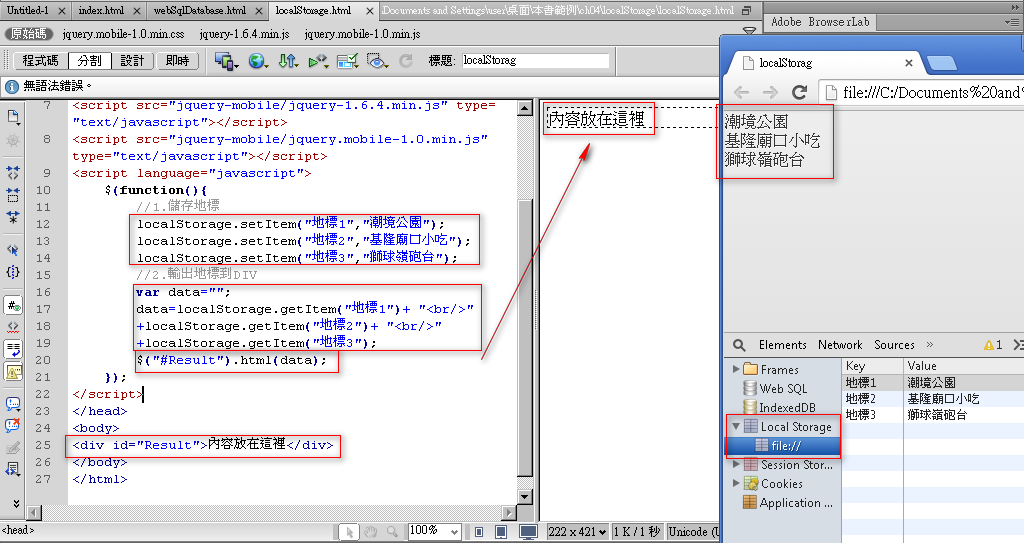The image size is (1024, 543).
Task: Click the preview in browser globe icon
Action: point(257,61)
